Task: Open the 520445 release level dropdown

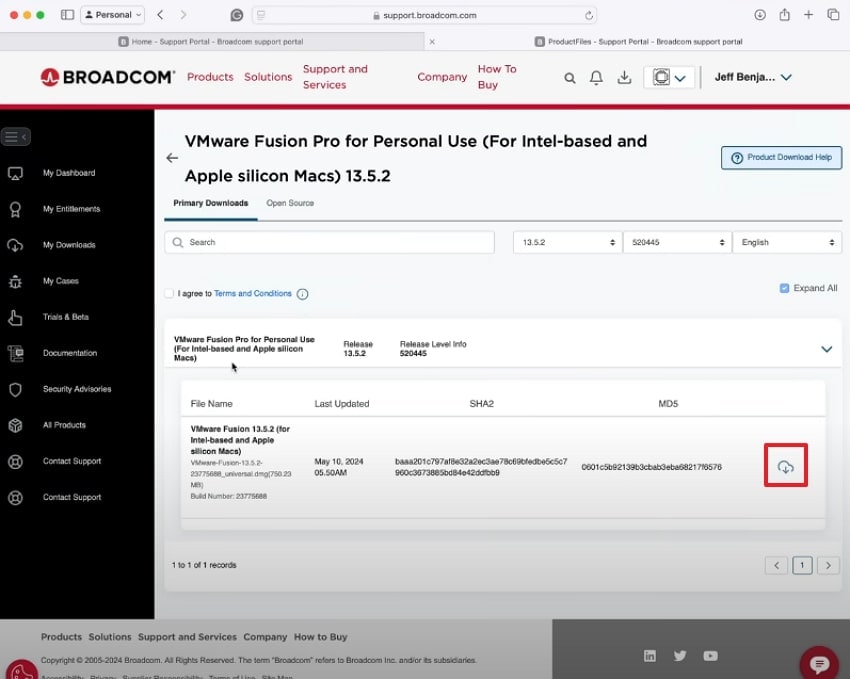Action: 677,242
